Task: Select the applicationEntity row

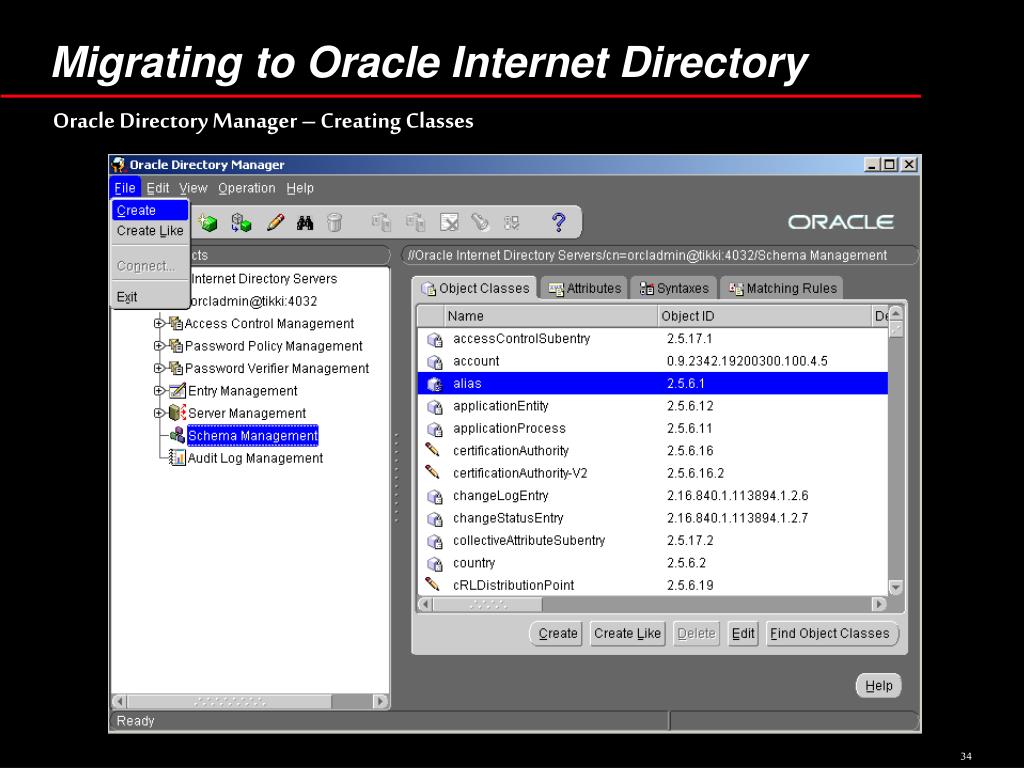Action: (653, 406)
